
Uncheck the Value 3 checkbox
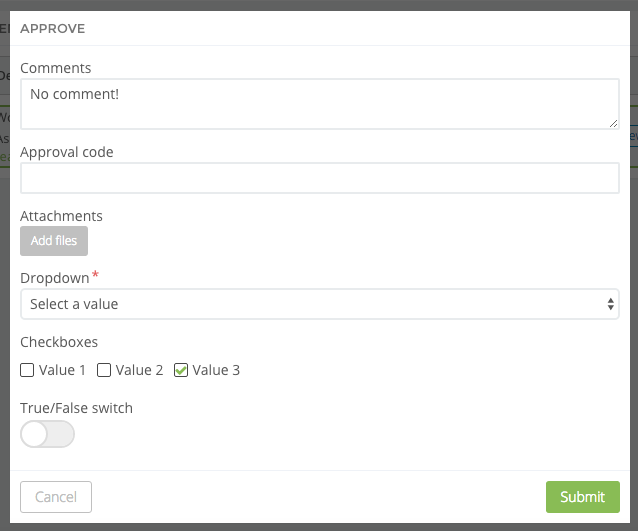pos(181,370)
